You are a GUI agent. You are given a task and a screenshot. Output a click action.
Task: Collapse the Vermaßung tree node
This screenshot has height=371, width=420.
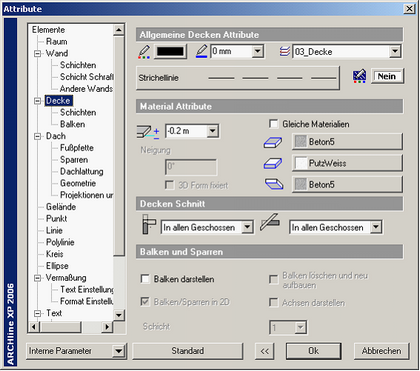click(x=38, y=278)
